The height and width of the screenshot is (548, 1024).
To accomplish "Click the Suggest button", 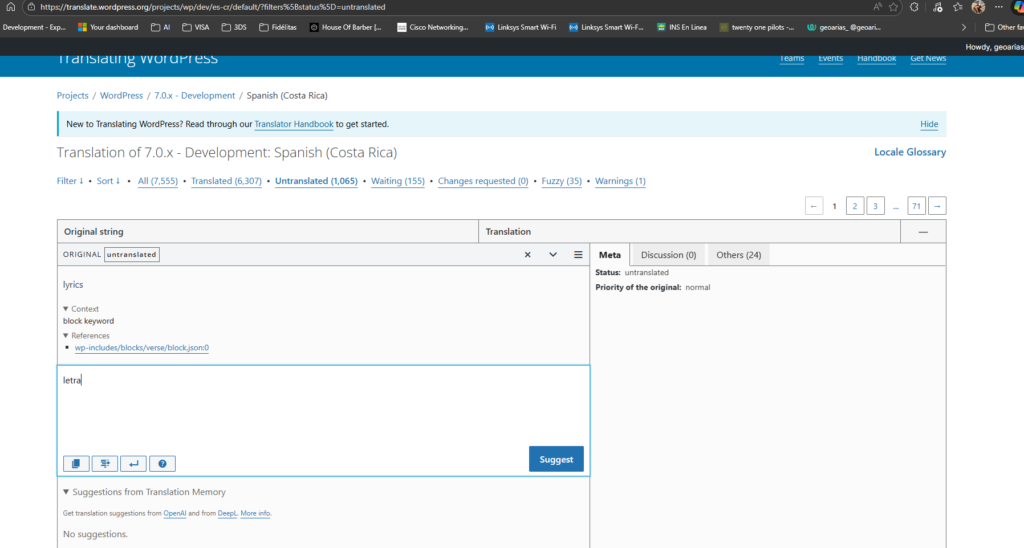I will [556, 459].
